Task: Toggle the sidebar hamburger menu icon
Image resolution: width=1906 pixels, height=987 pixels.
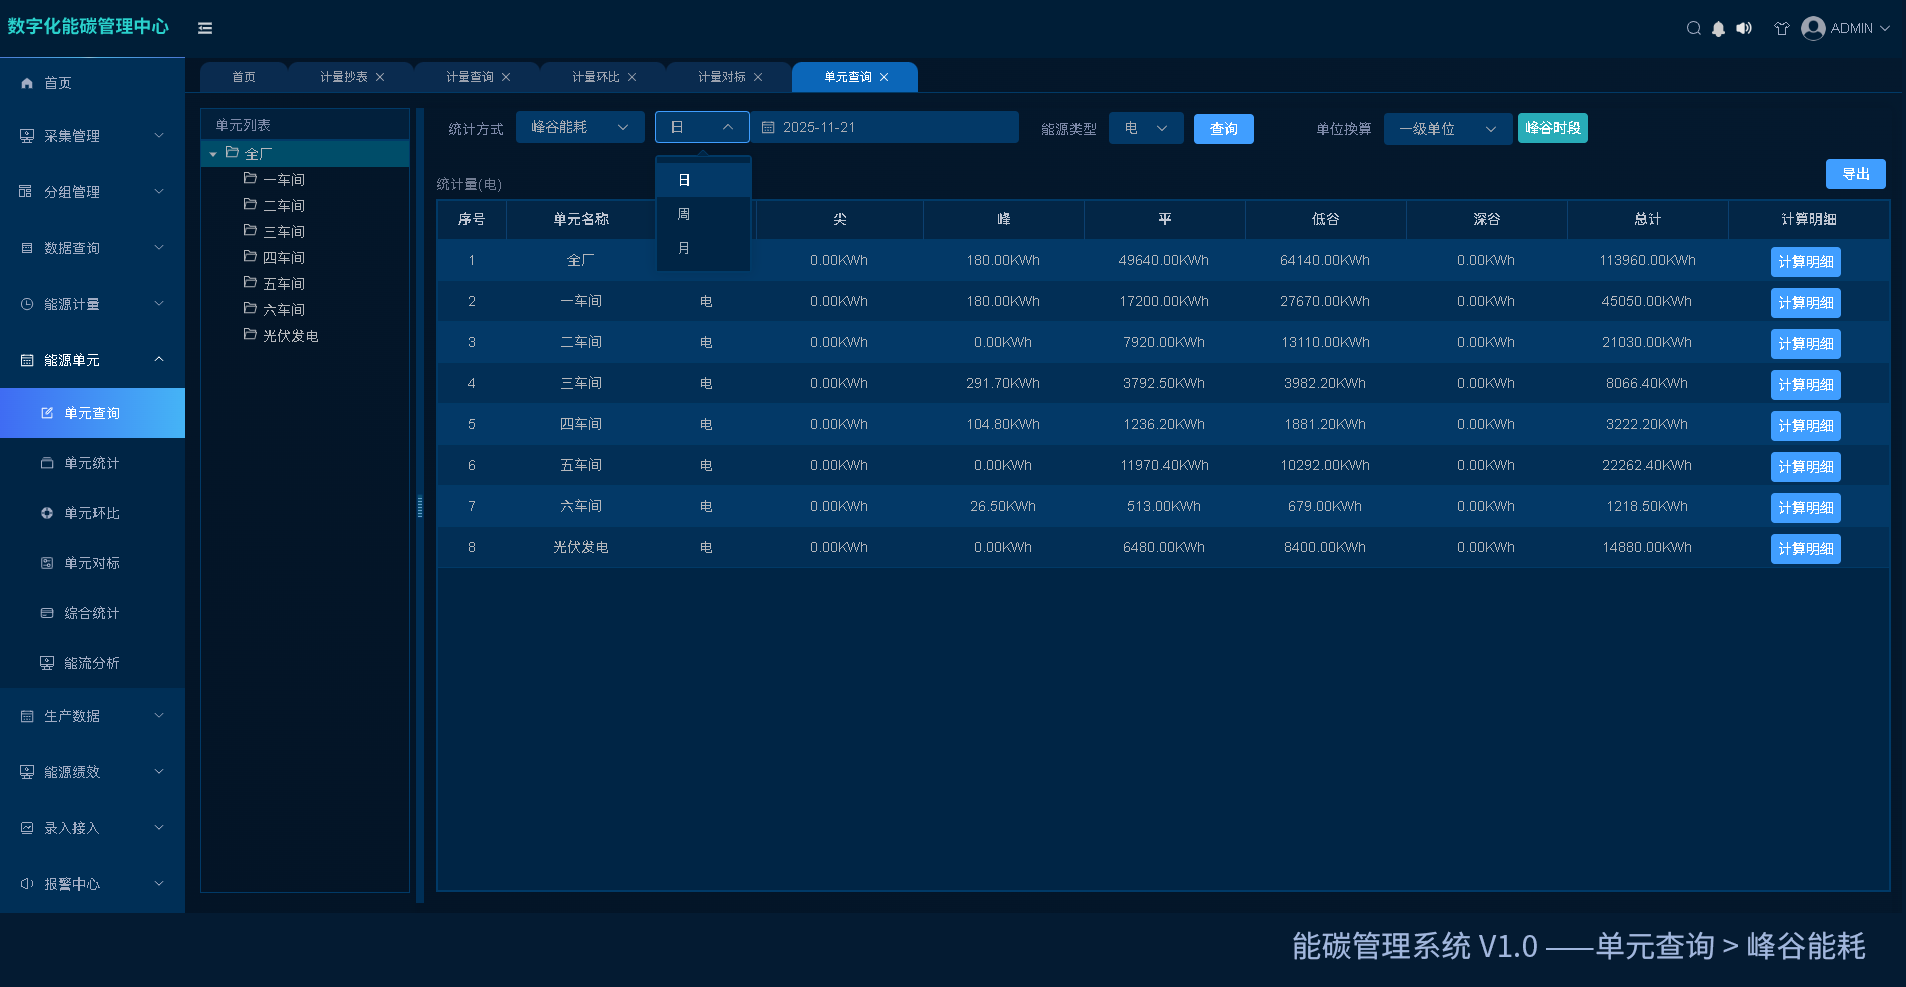Action: point(205,28)
